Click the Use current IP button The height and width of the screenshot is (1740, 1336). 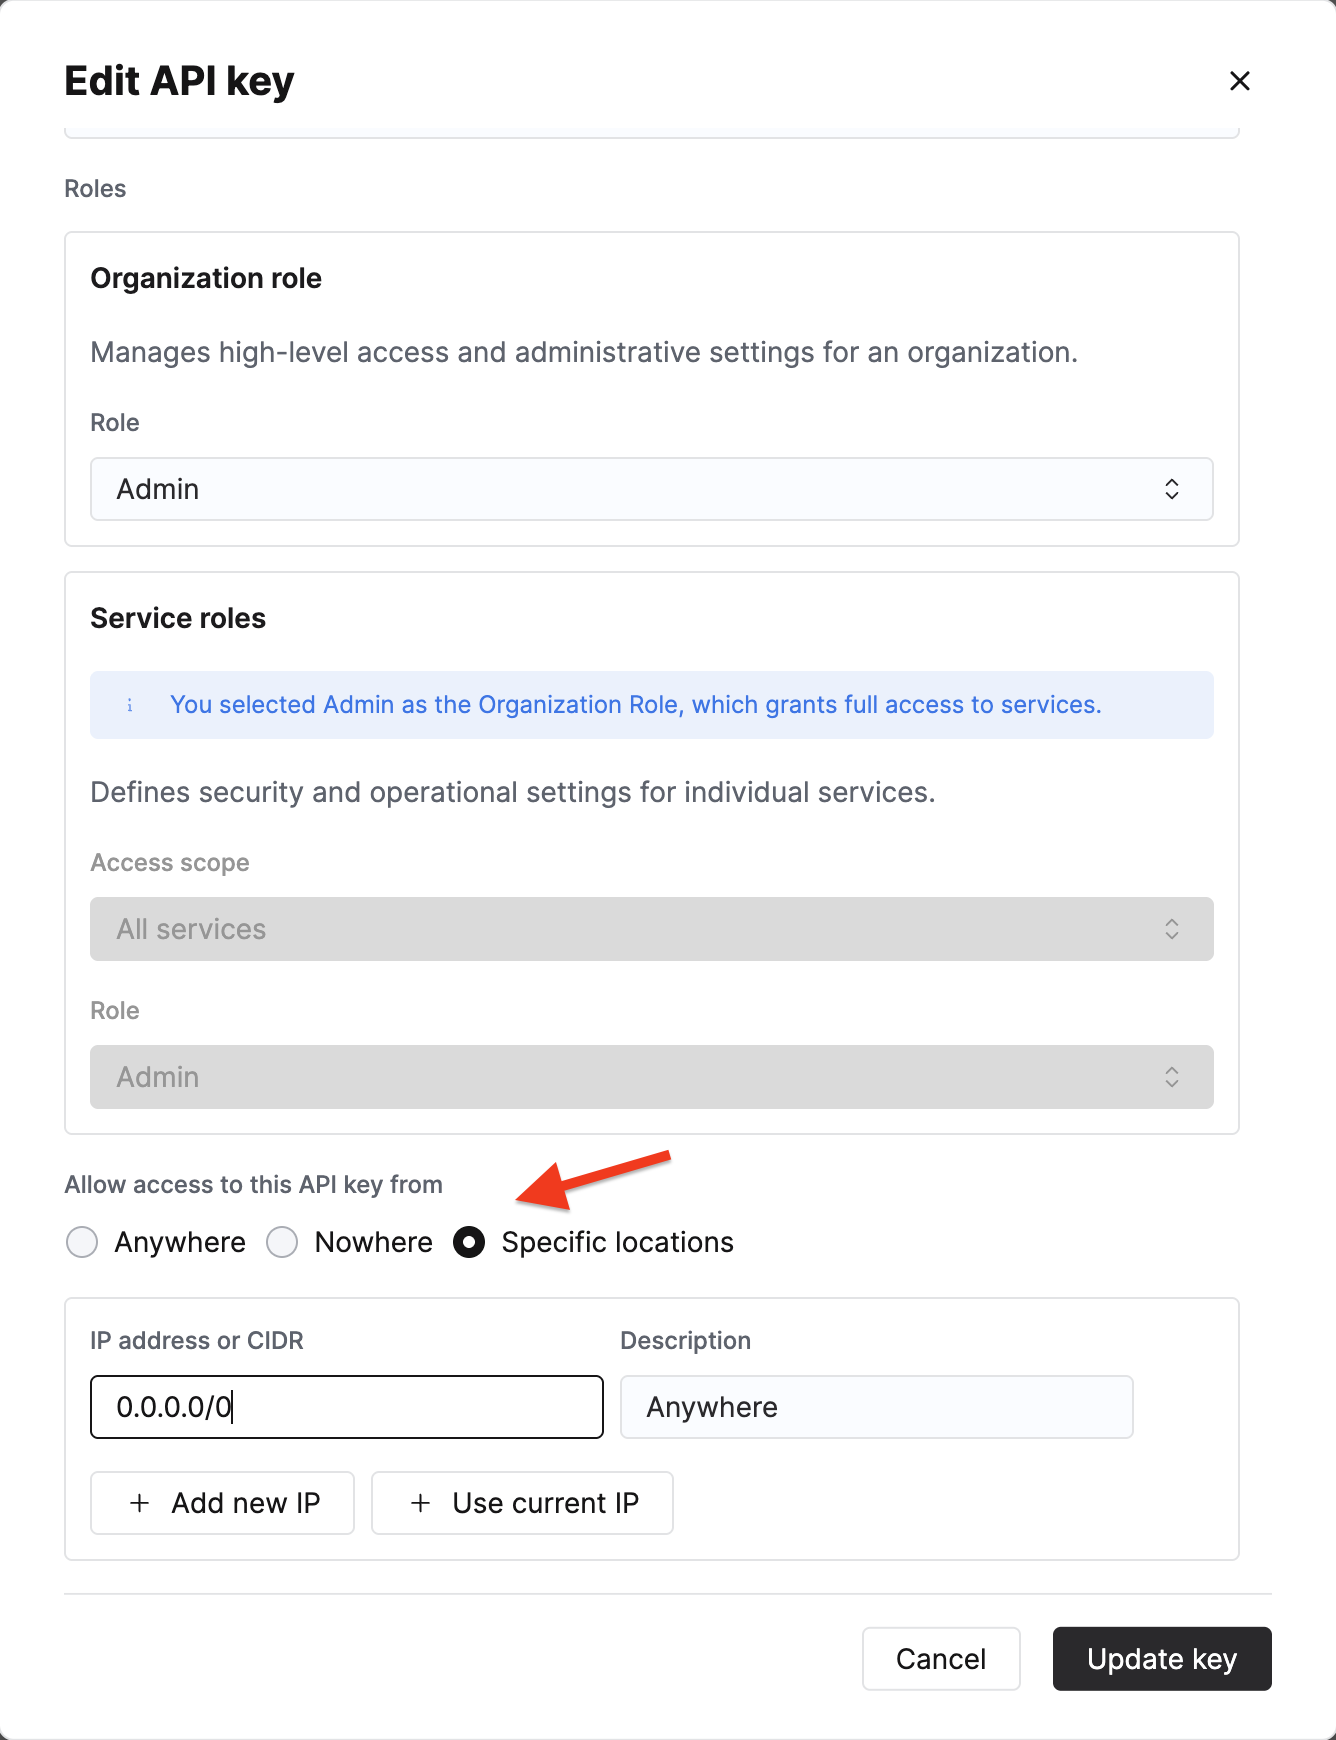coord(522,1503)
